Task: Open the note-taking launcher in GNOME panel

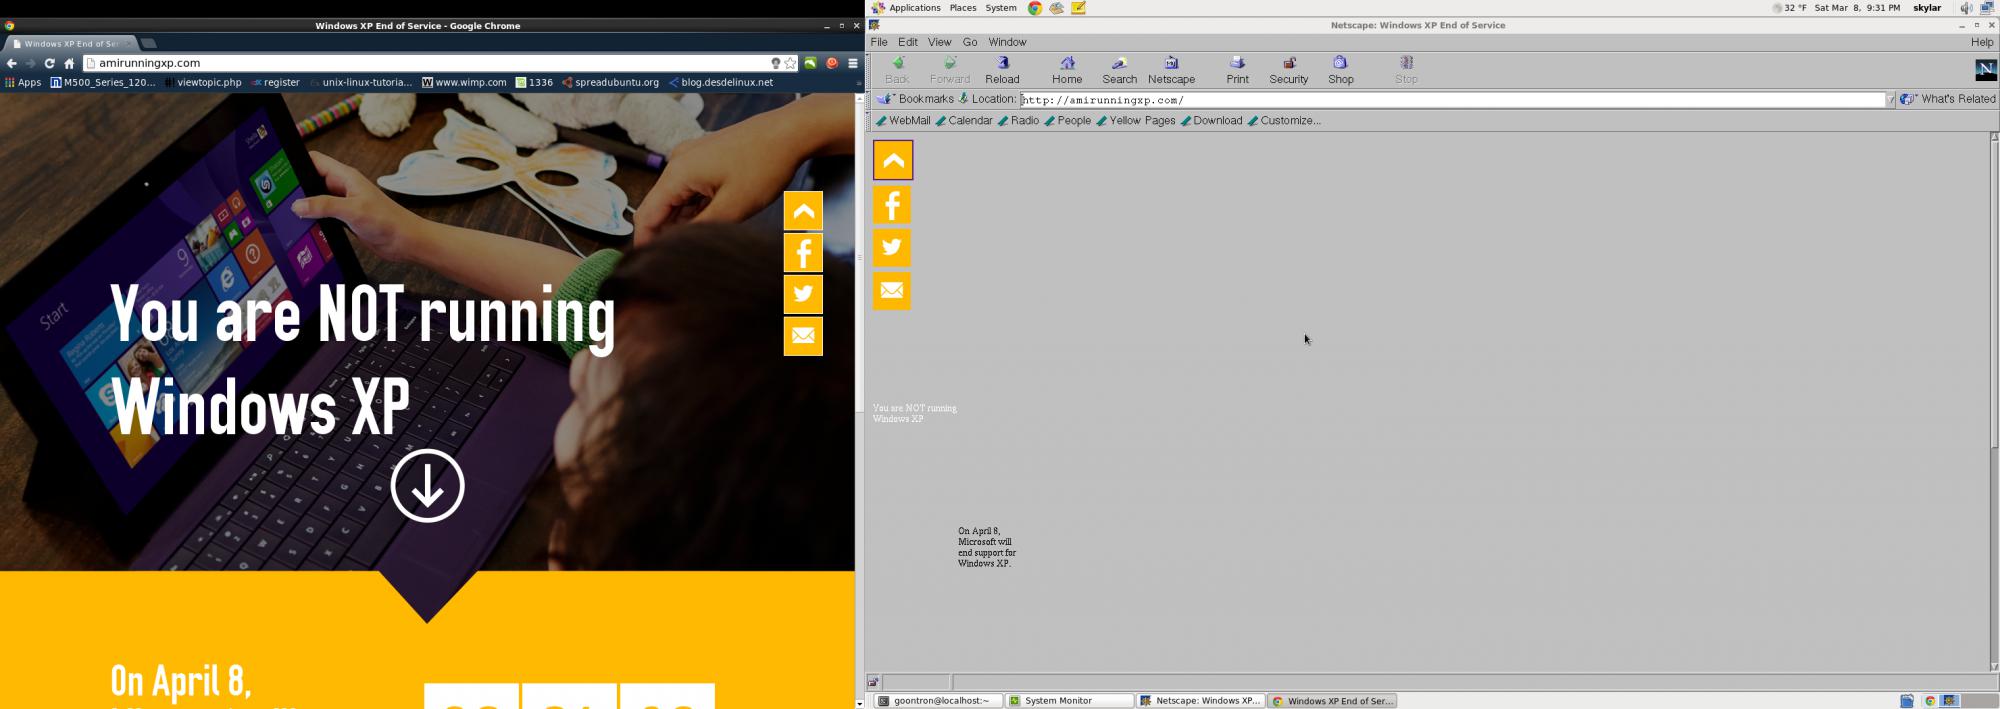Action: 1078,8
